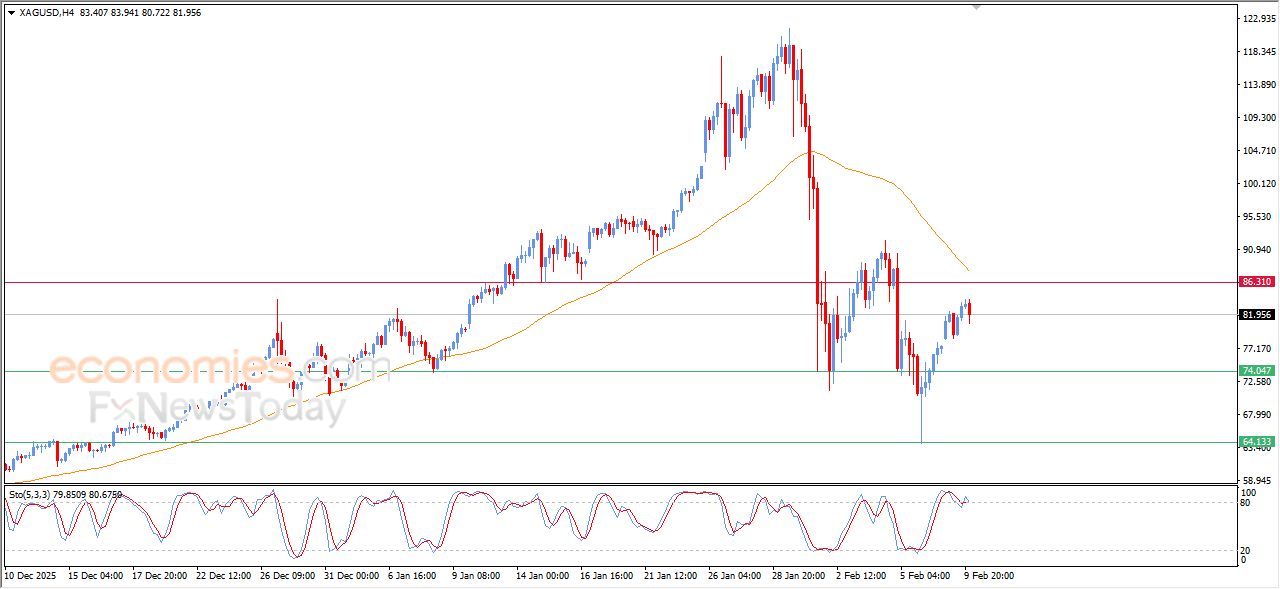Click the 14 Jan 00:00 time label

(x=541, y=576)
